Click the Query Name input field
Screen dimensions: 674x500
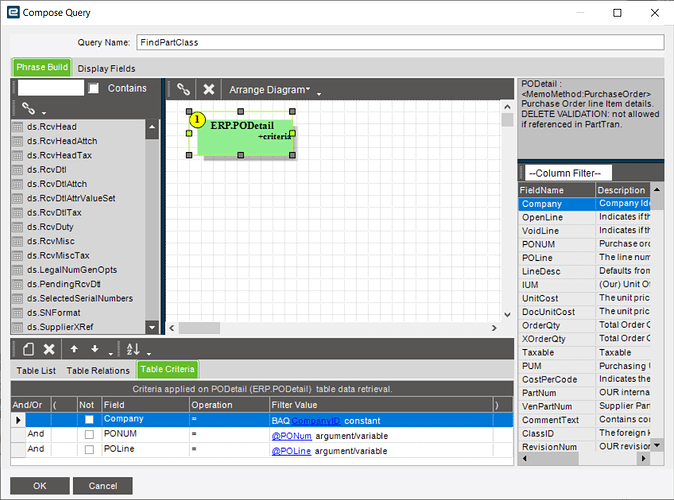click(400, 43)
